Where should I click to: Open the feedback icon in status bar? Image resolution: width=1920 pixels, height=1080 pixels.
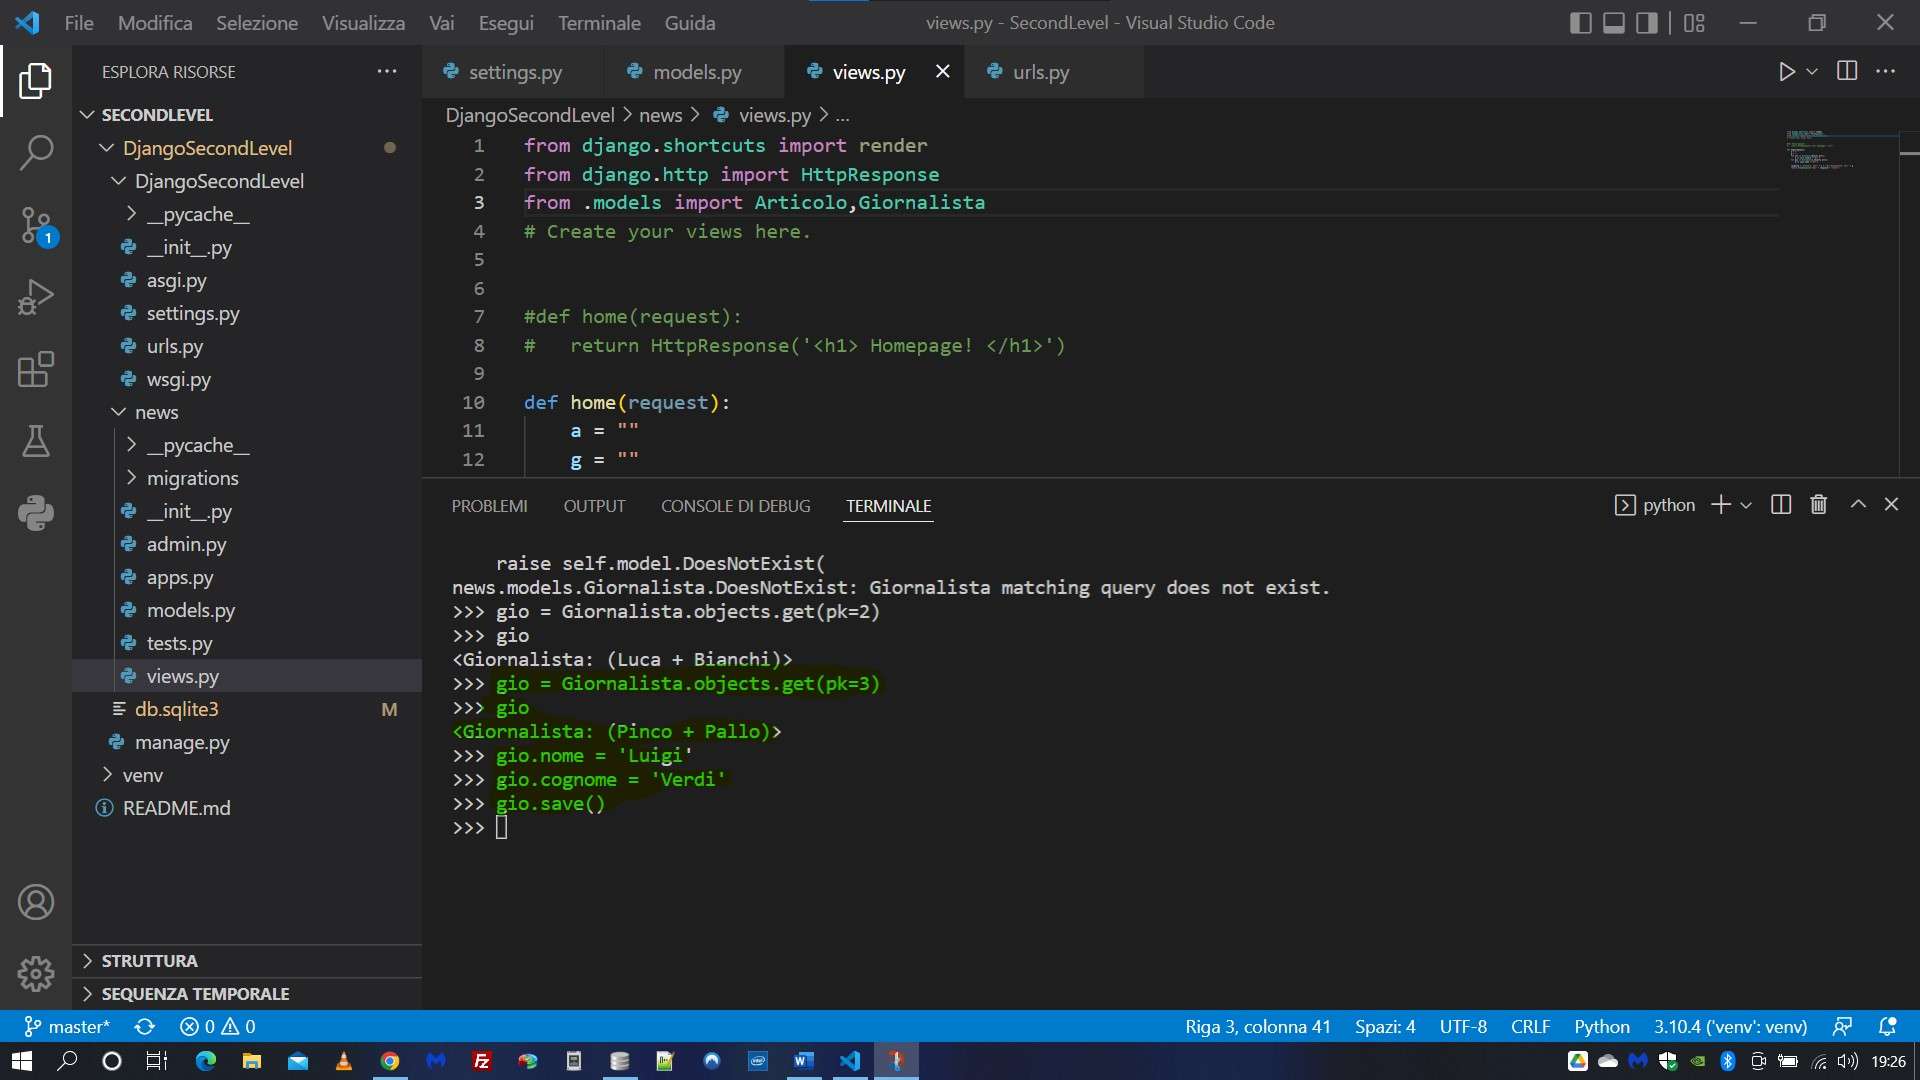click(1842, 1027)
